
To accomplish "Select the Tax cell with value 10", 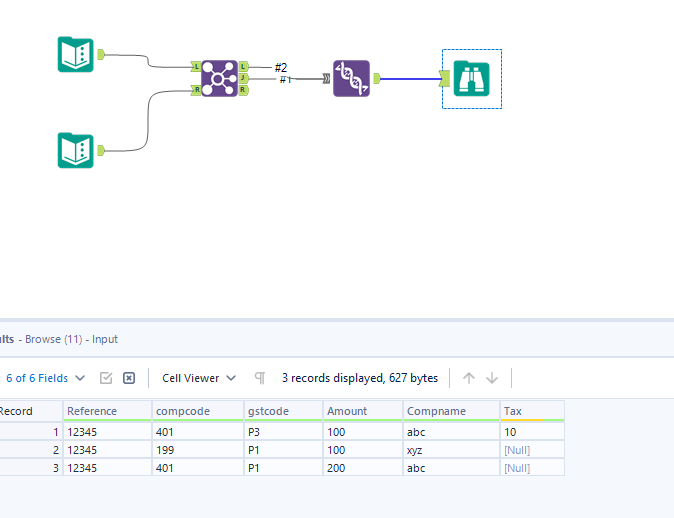I will click(532, 431).
